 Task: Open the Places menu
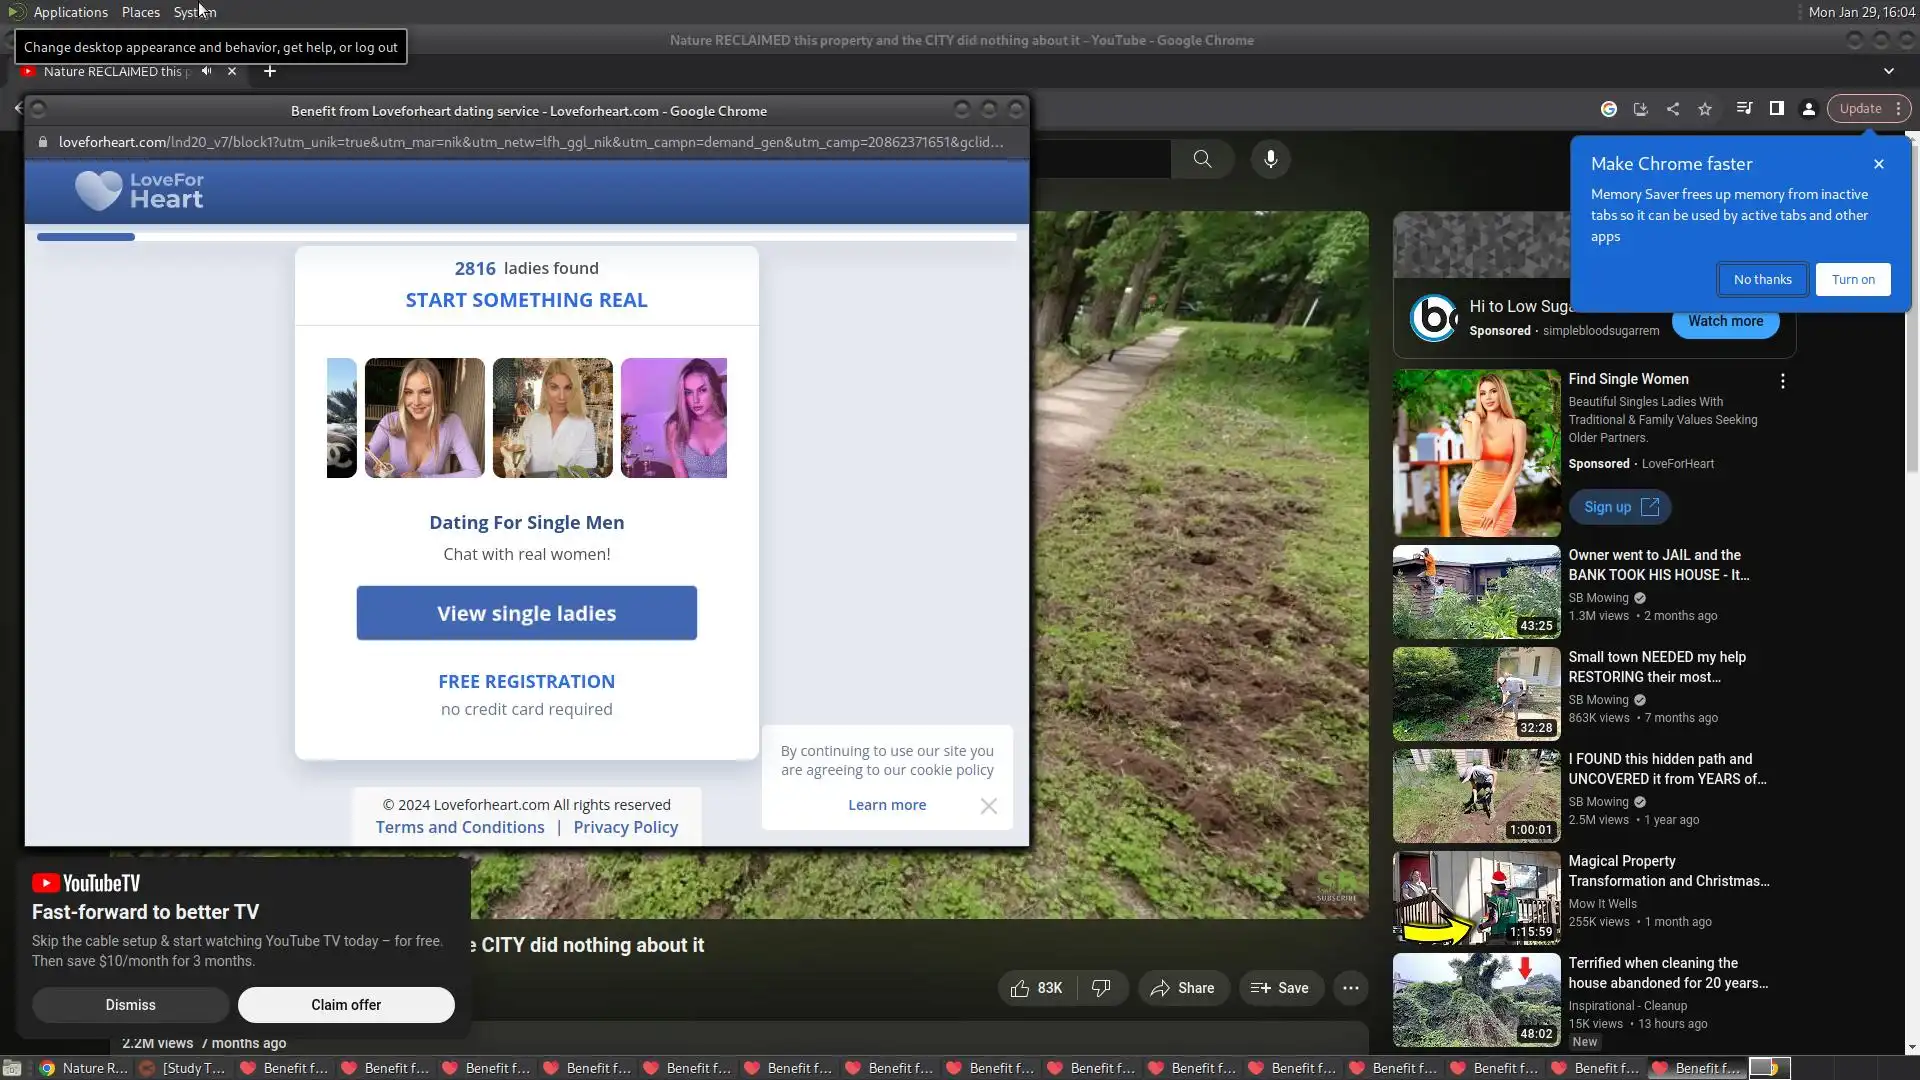pos(140,12)
